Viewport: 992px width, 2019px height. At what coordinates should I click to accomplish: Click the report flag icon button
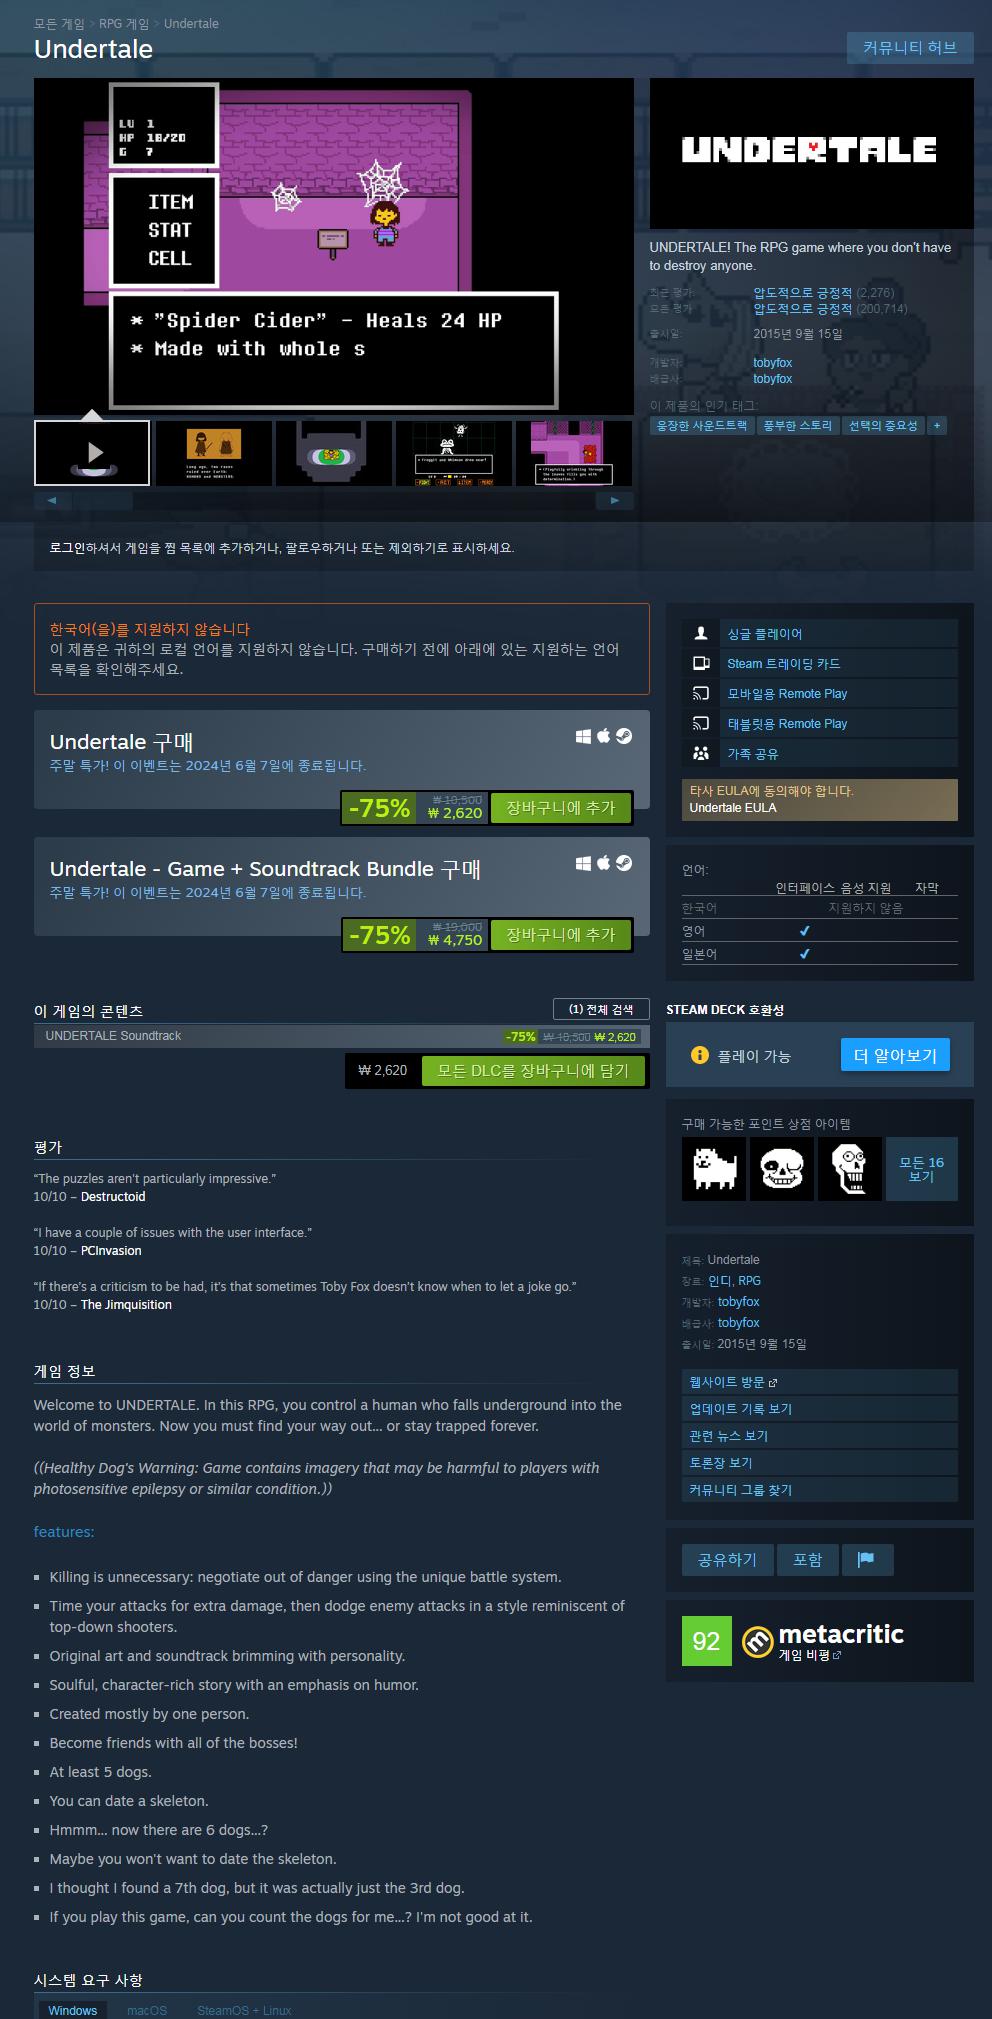(867, 1559)
